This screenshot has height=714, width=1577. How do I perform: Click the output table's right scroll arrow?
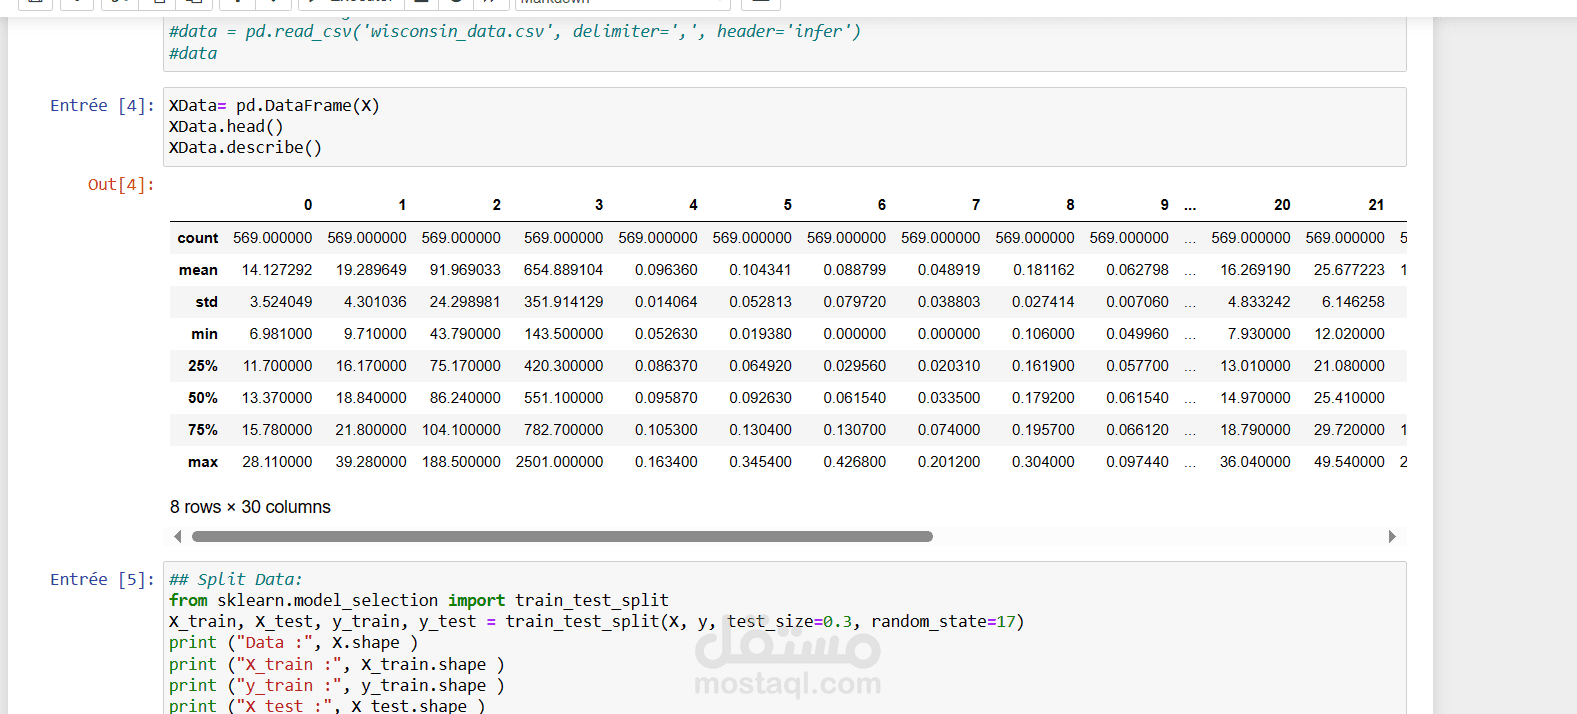tap(1392, 537)
